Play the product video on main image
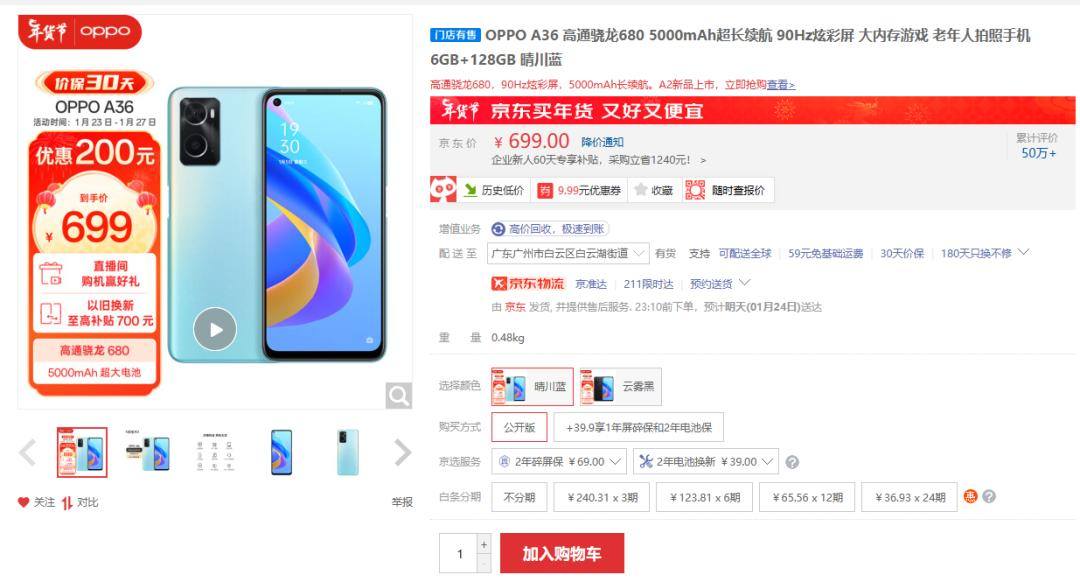Image resolution: width=1080 pixels, height=582 pixels. coord(215,329)
